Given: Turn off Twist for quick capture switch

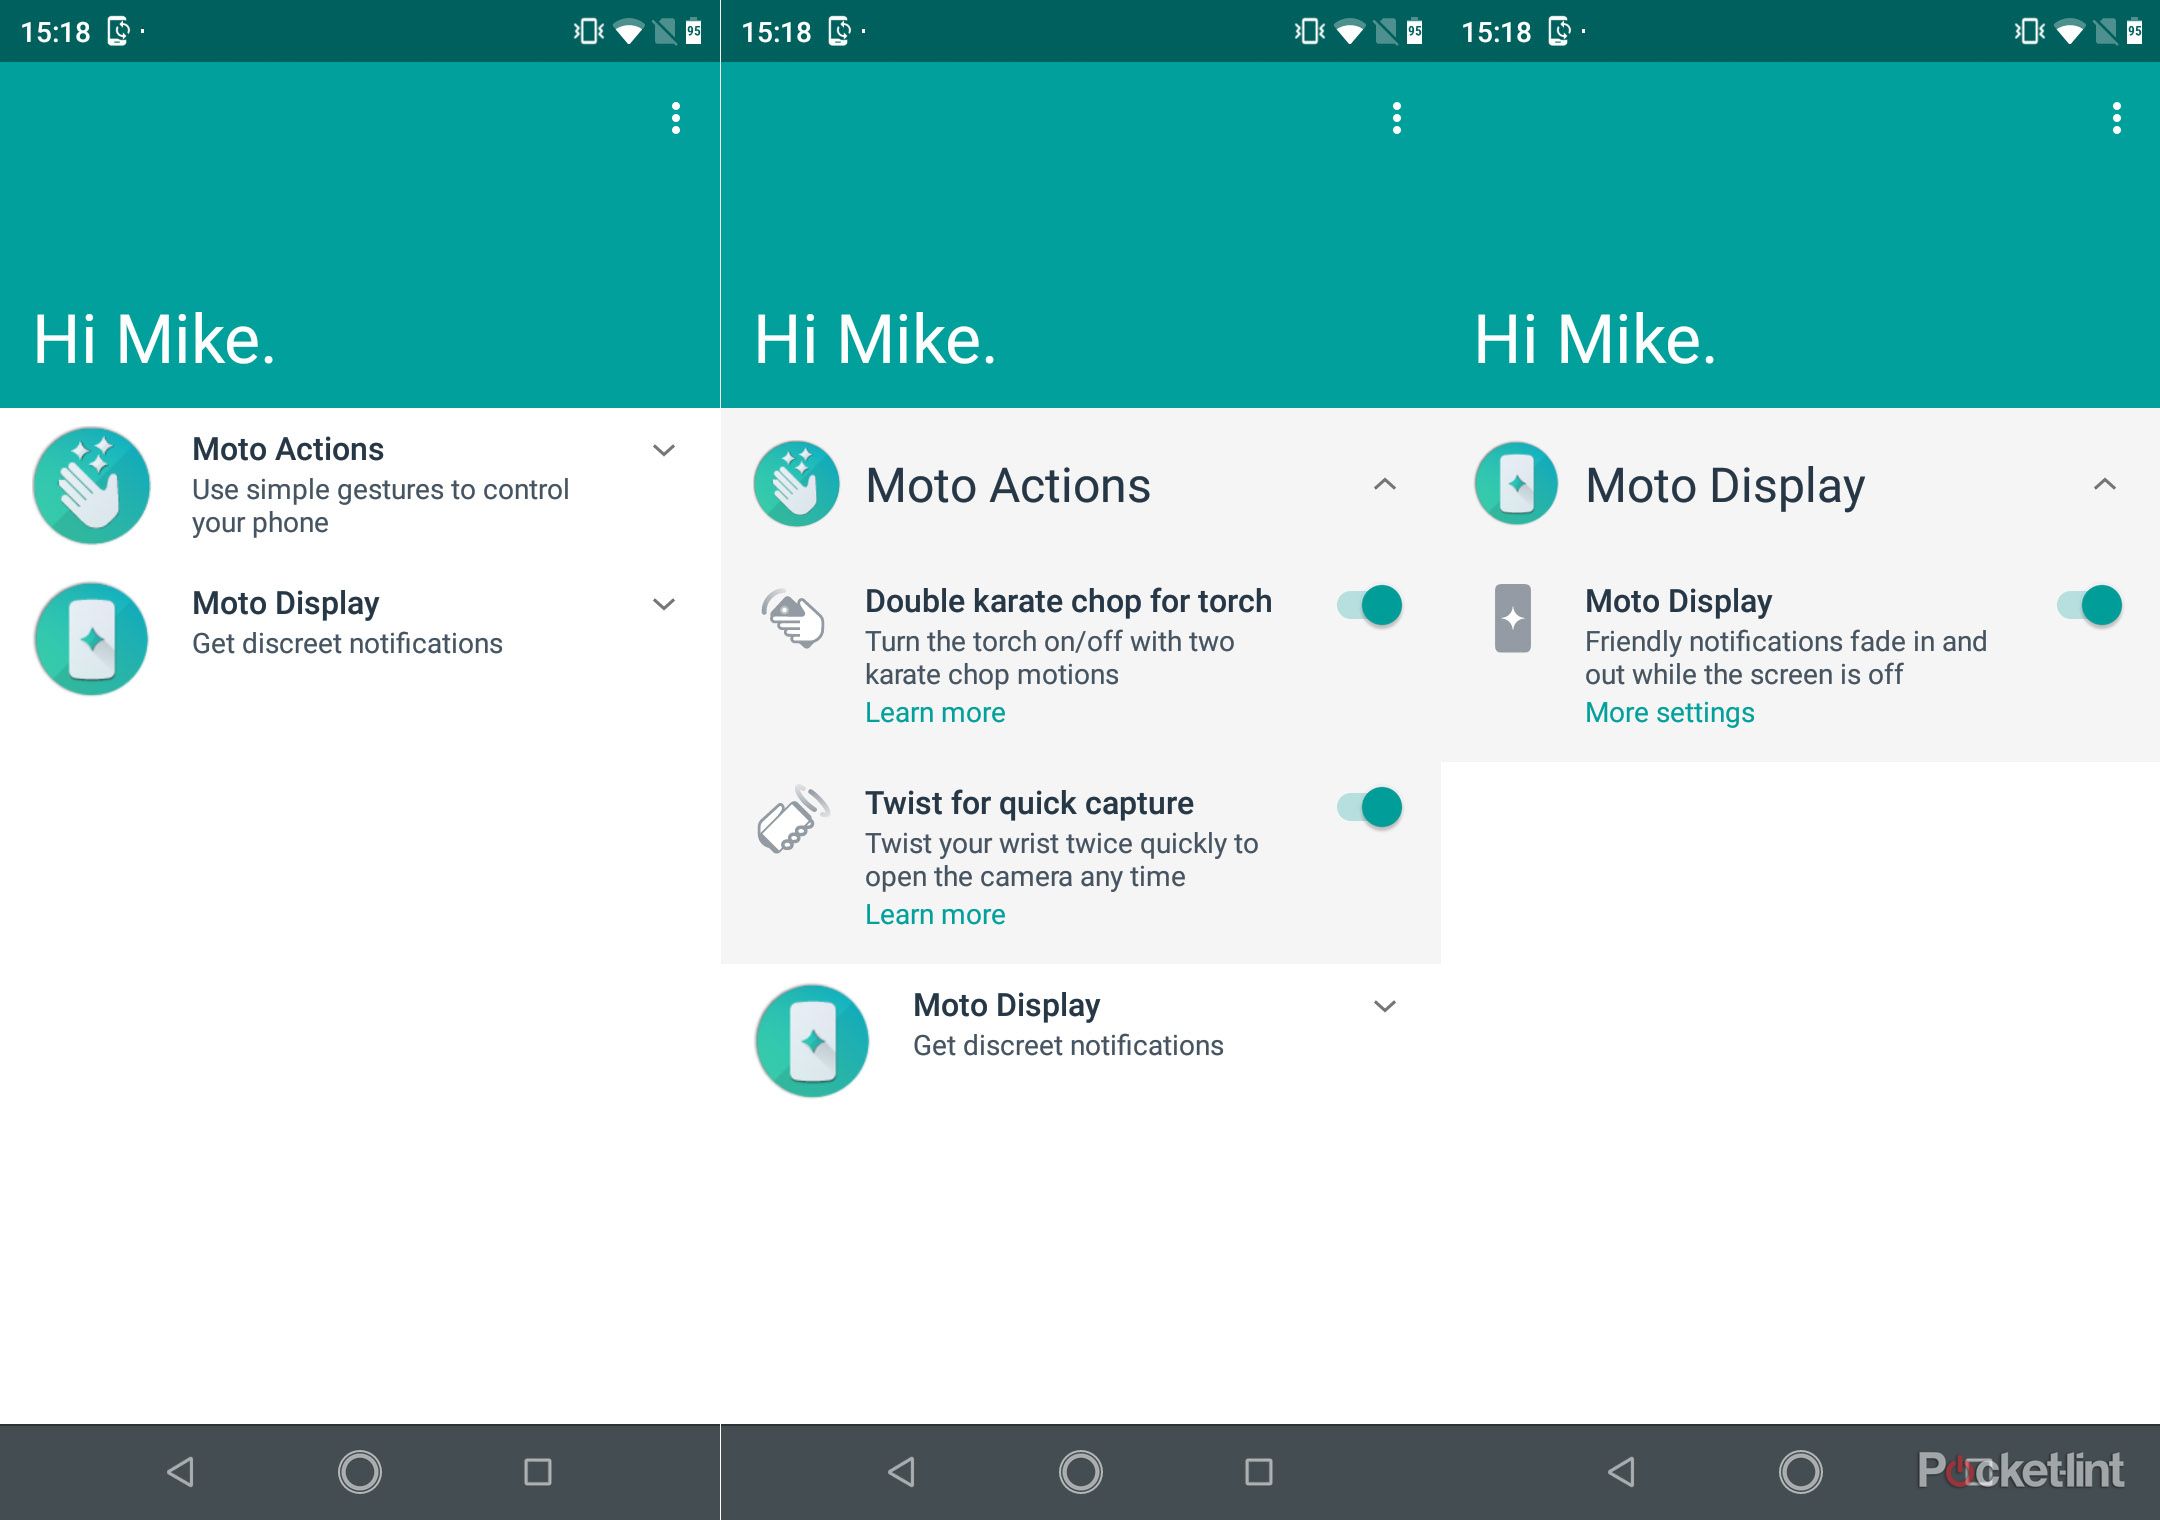Looking at the screenshot, I should [x=1370, y=807].
